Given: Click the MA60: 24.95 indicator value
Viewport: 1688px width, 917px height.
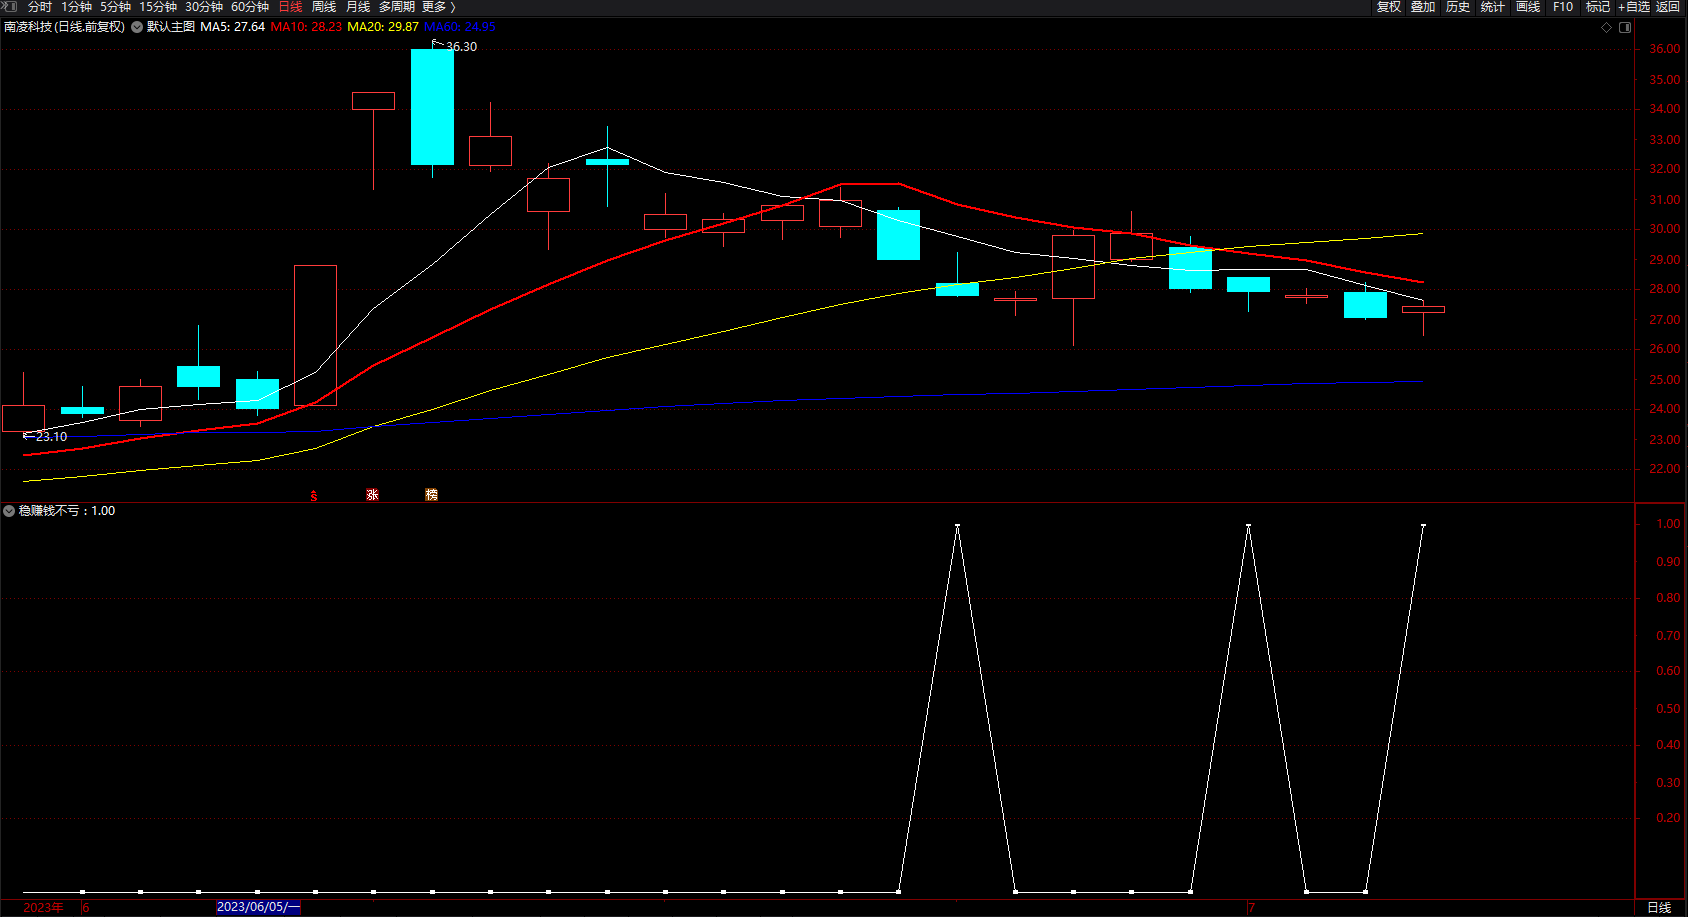Looking at the screenshot, I should (460, 27).
